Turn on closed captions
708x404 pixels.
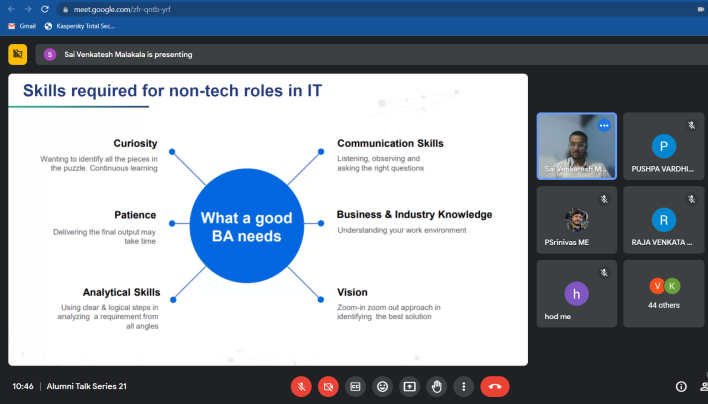tap(355, 386)
